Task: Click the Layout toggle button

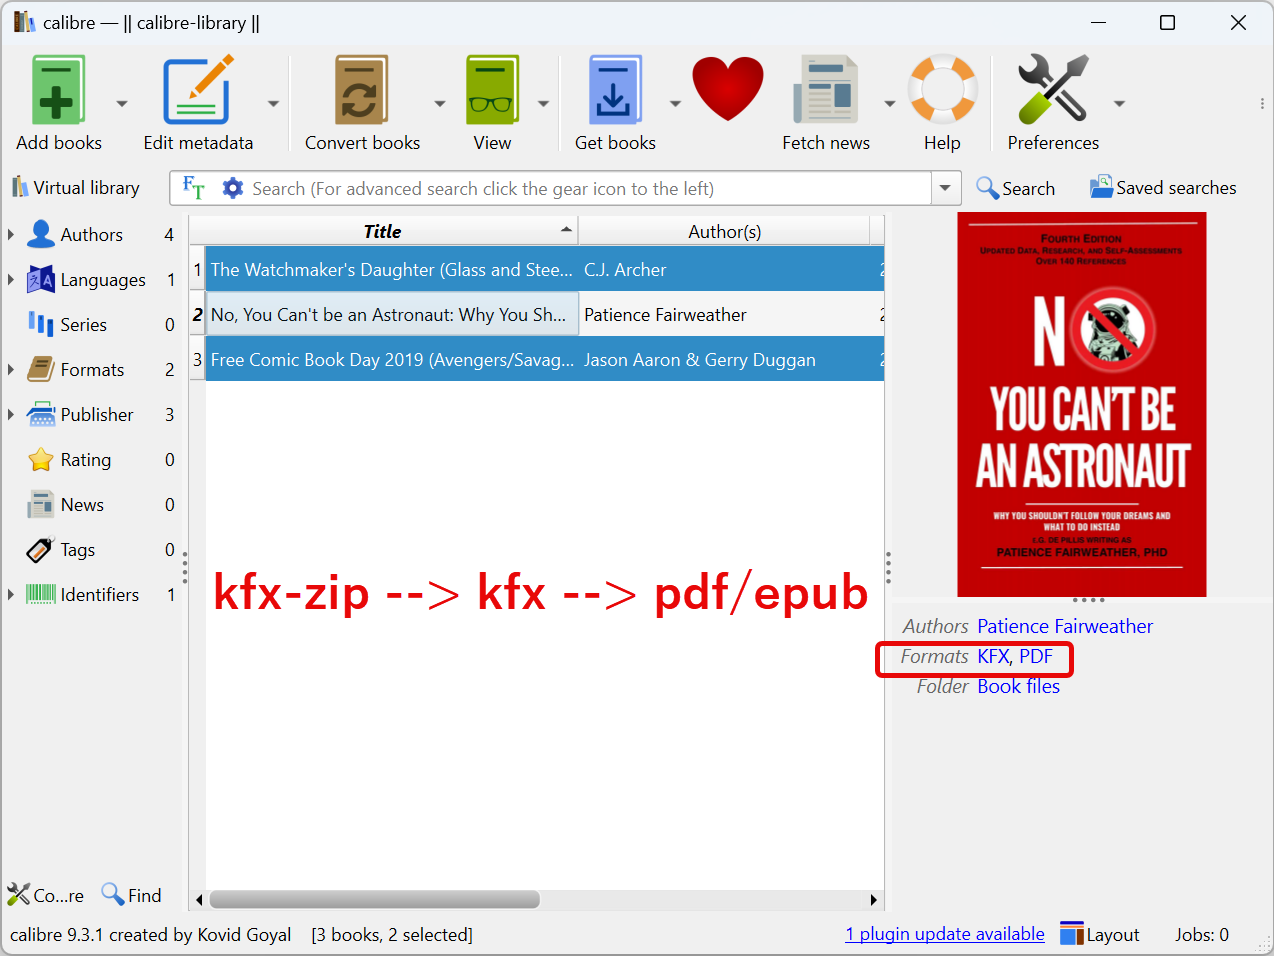Action: tap(1099, 933)
